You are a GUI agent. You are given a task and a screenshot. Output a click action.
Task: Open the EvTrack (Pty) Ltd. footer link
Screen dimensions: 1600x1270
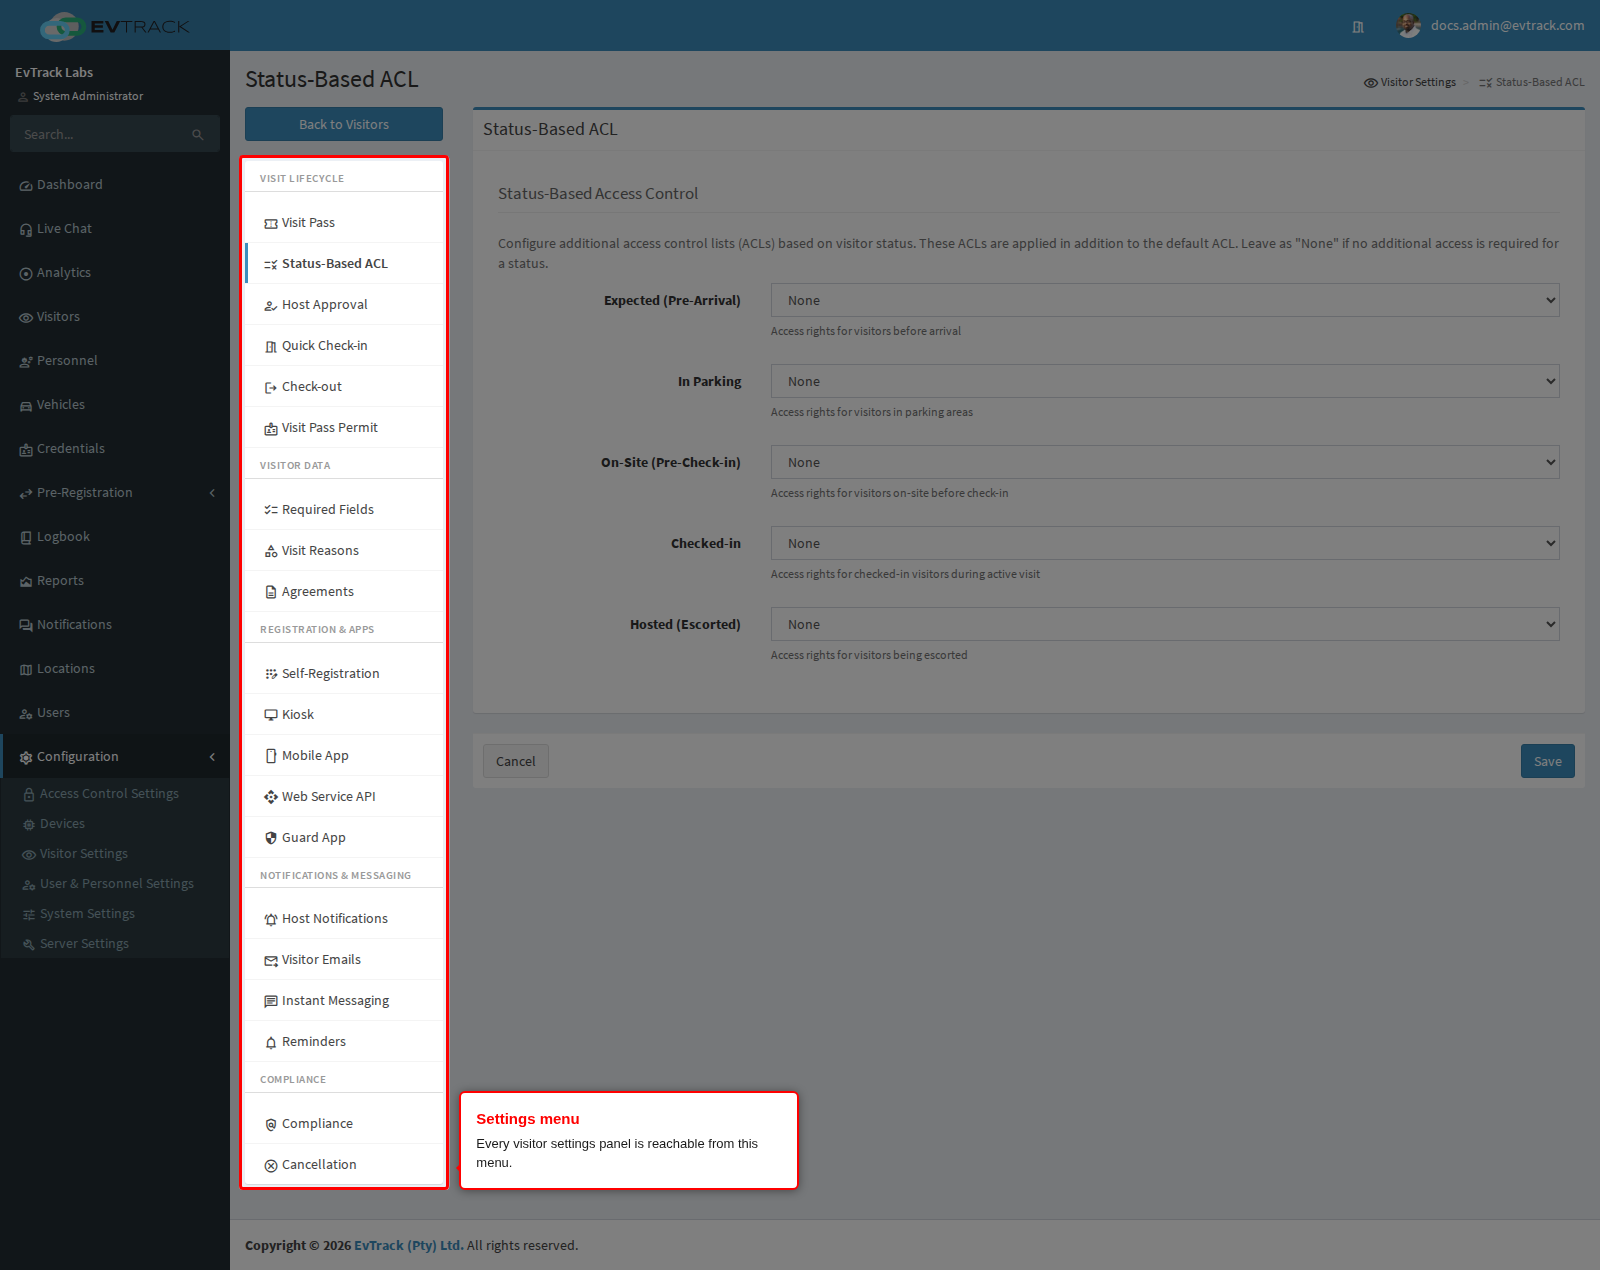coord(408,1245)
